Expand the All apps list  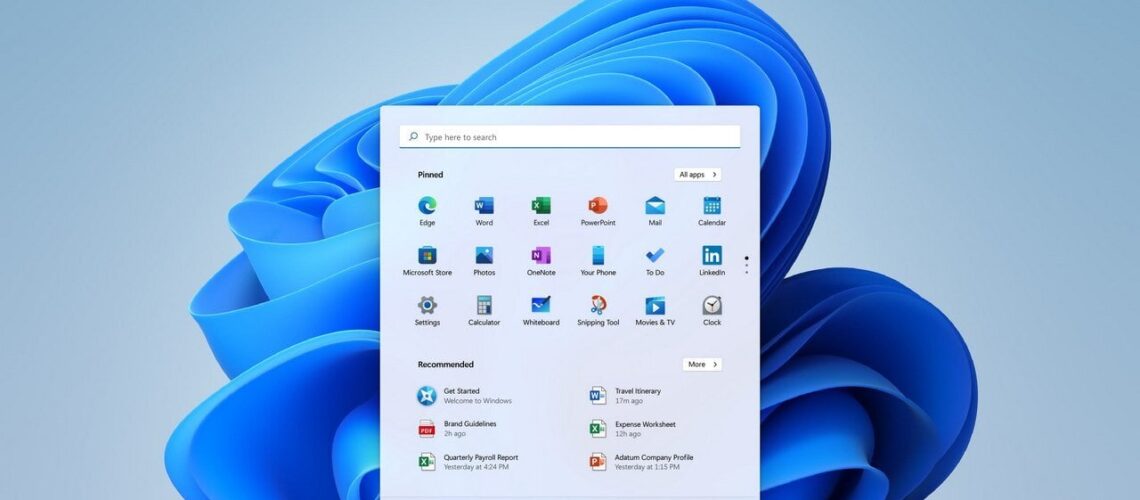click(697, 174)
